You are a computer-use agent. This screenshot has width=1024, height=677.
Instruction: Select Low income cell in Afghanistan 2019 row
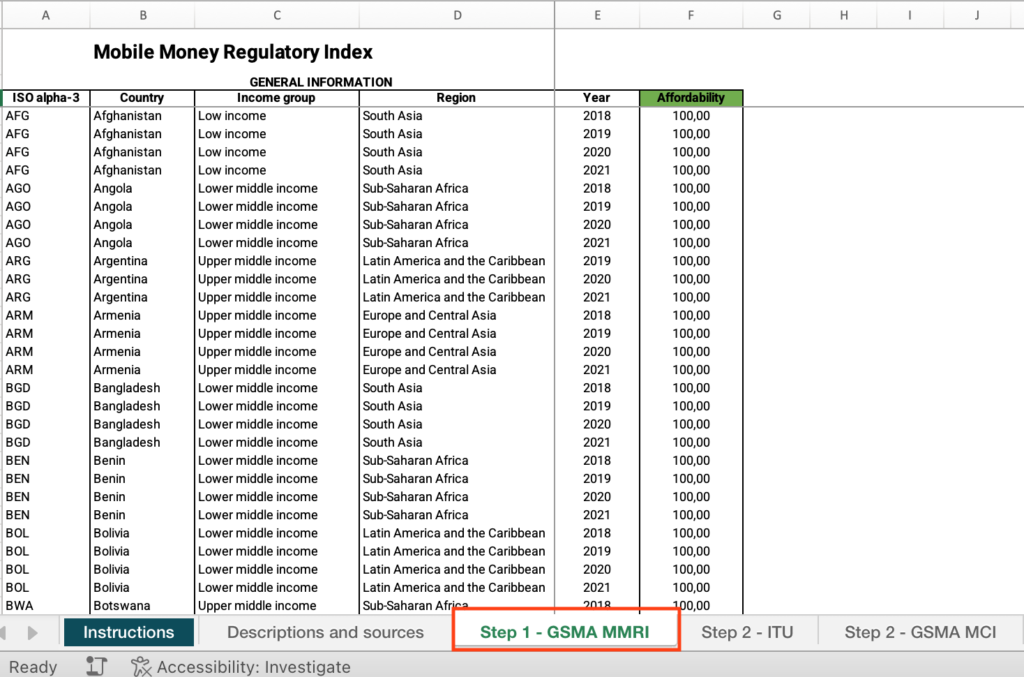(277, 134)
